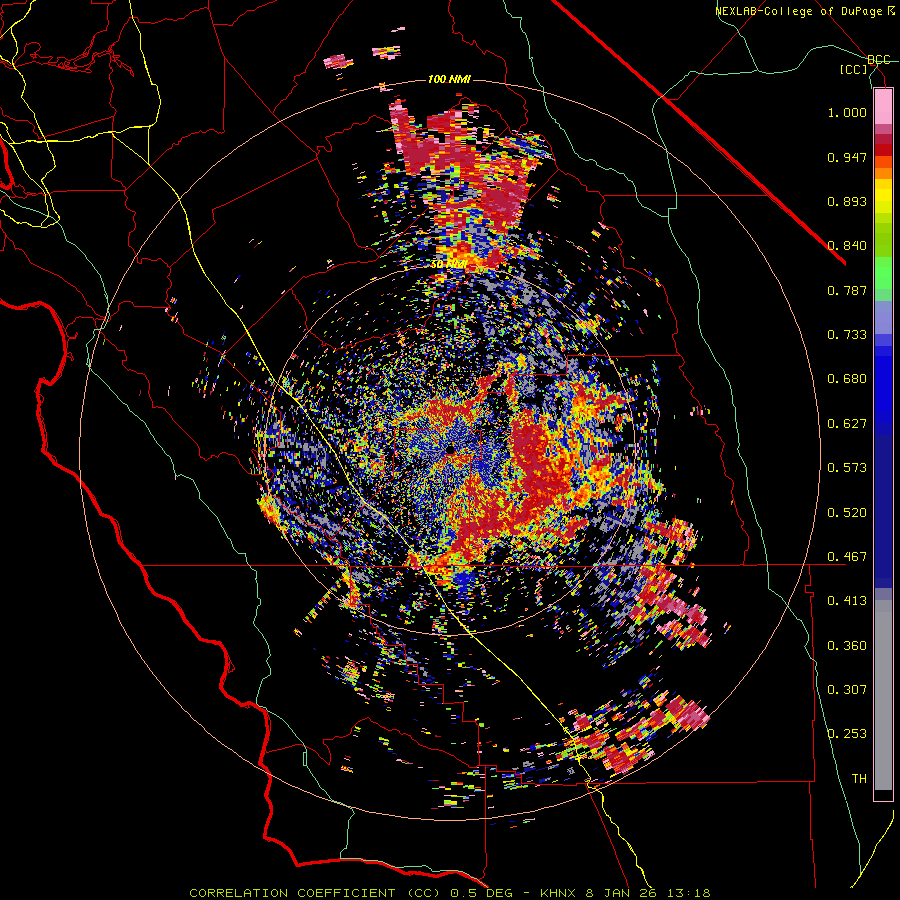Click the 0.733 legend value
Image resolution: width=900 pixels, height=900 pixels.
pyautogui.click(x=847, y=335)
